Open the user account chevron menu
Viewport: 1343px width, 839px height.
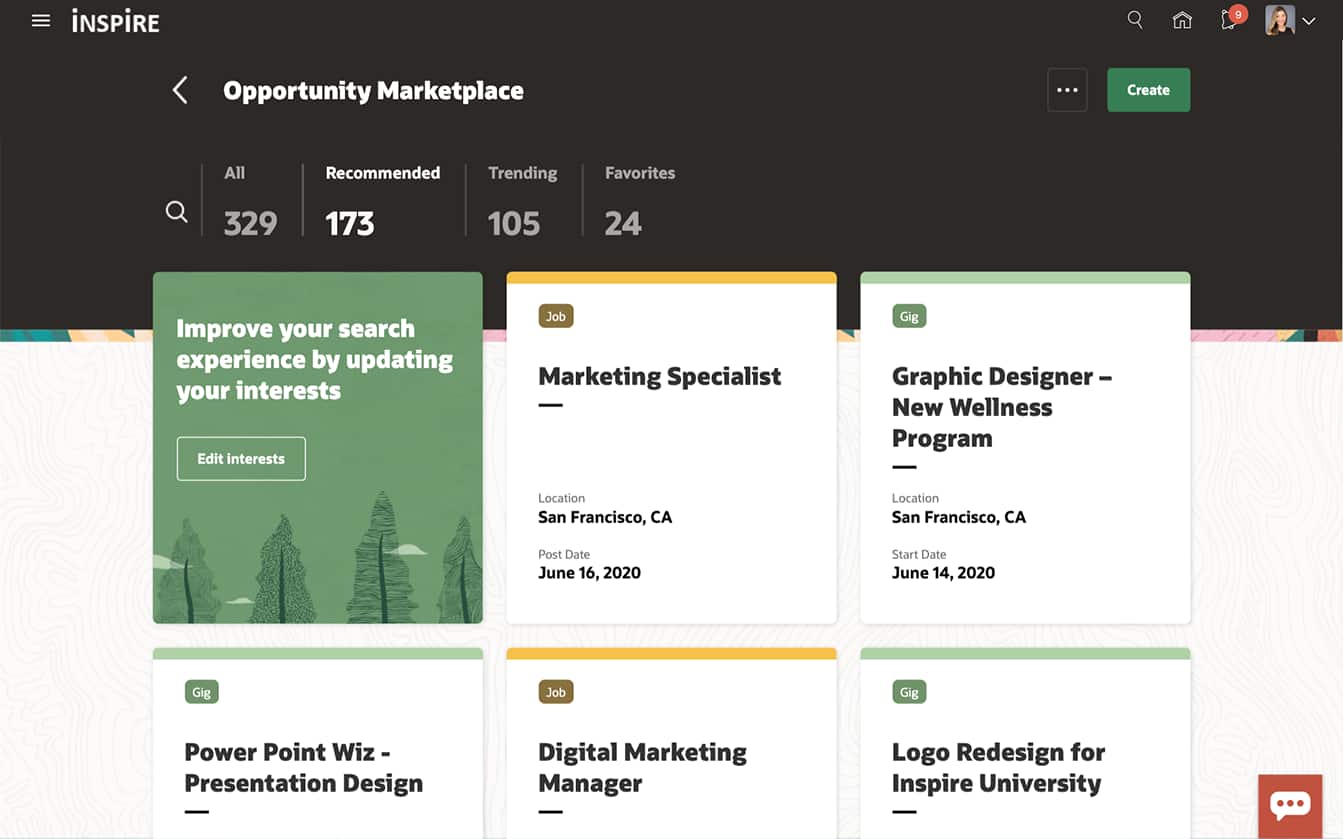click(x=1309, y=19)
